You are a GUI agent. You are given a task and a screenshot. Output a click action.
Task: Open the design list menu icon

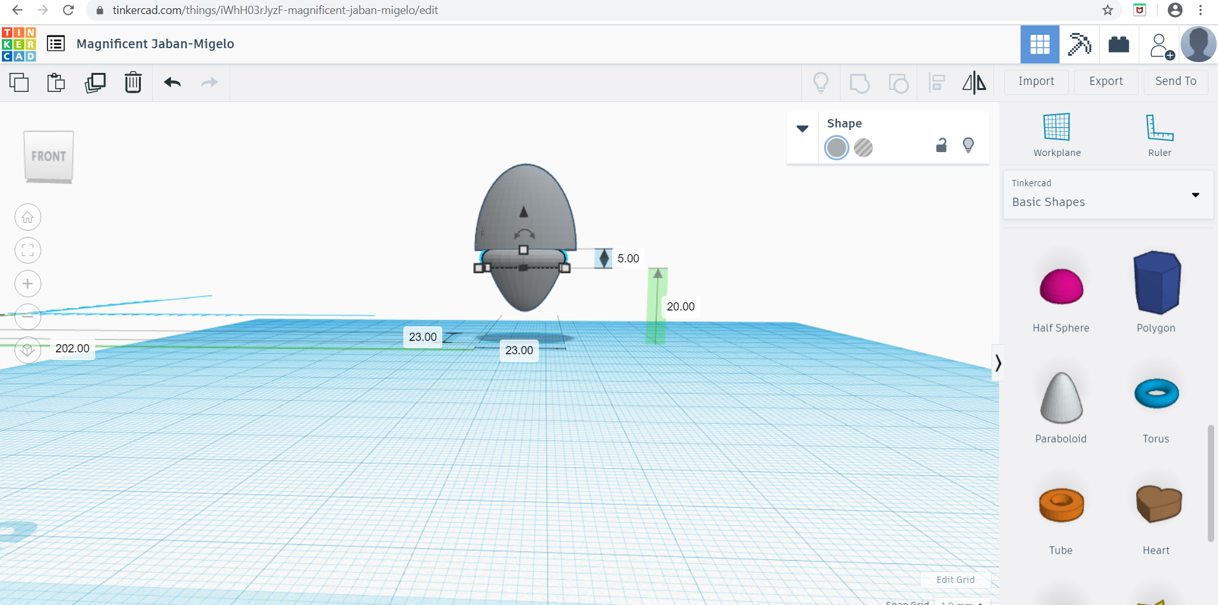pos(56,44)
